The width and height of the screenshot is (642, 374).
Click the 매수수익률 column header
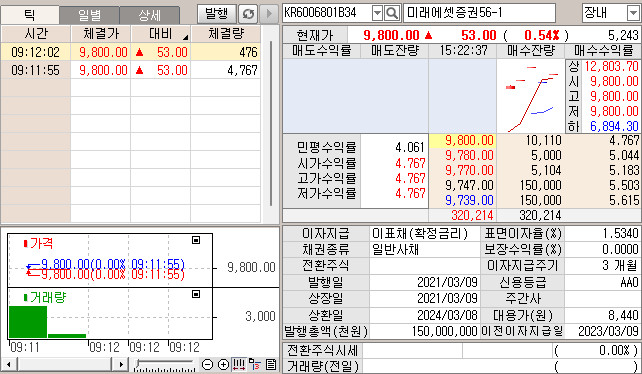click(604, 51)
